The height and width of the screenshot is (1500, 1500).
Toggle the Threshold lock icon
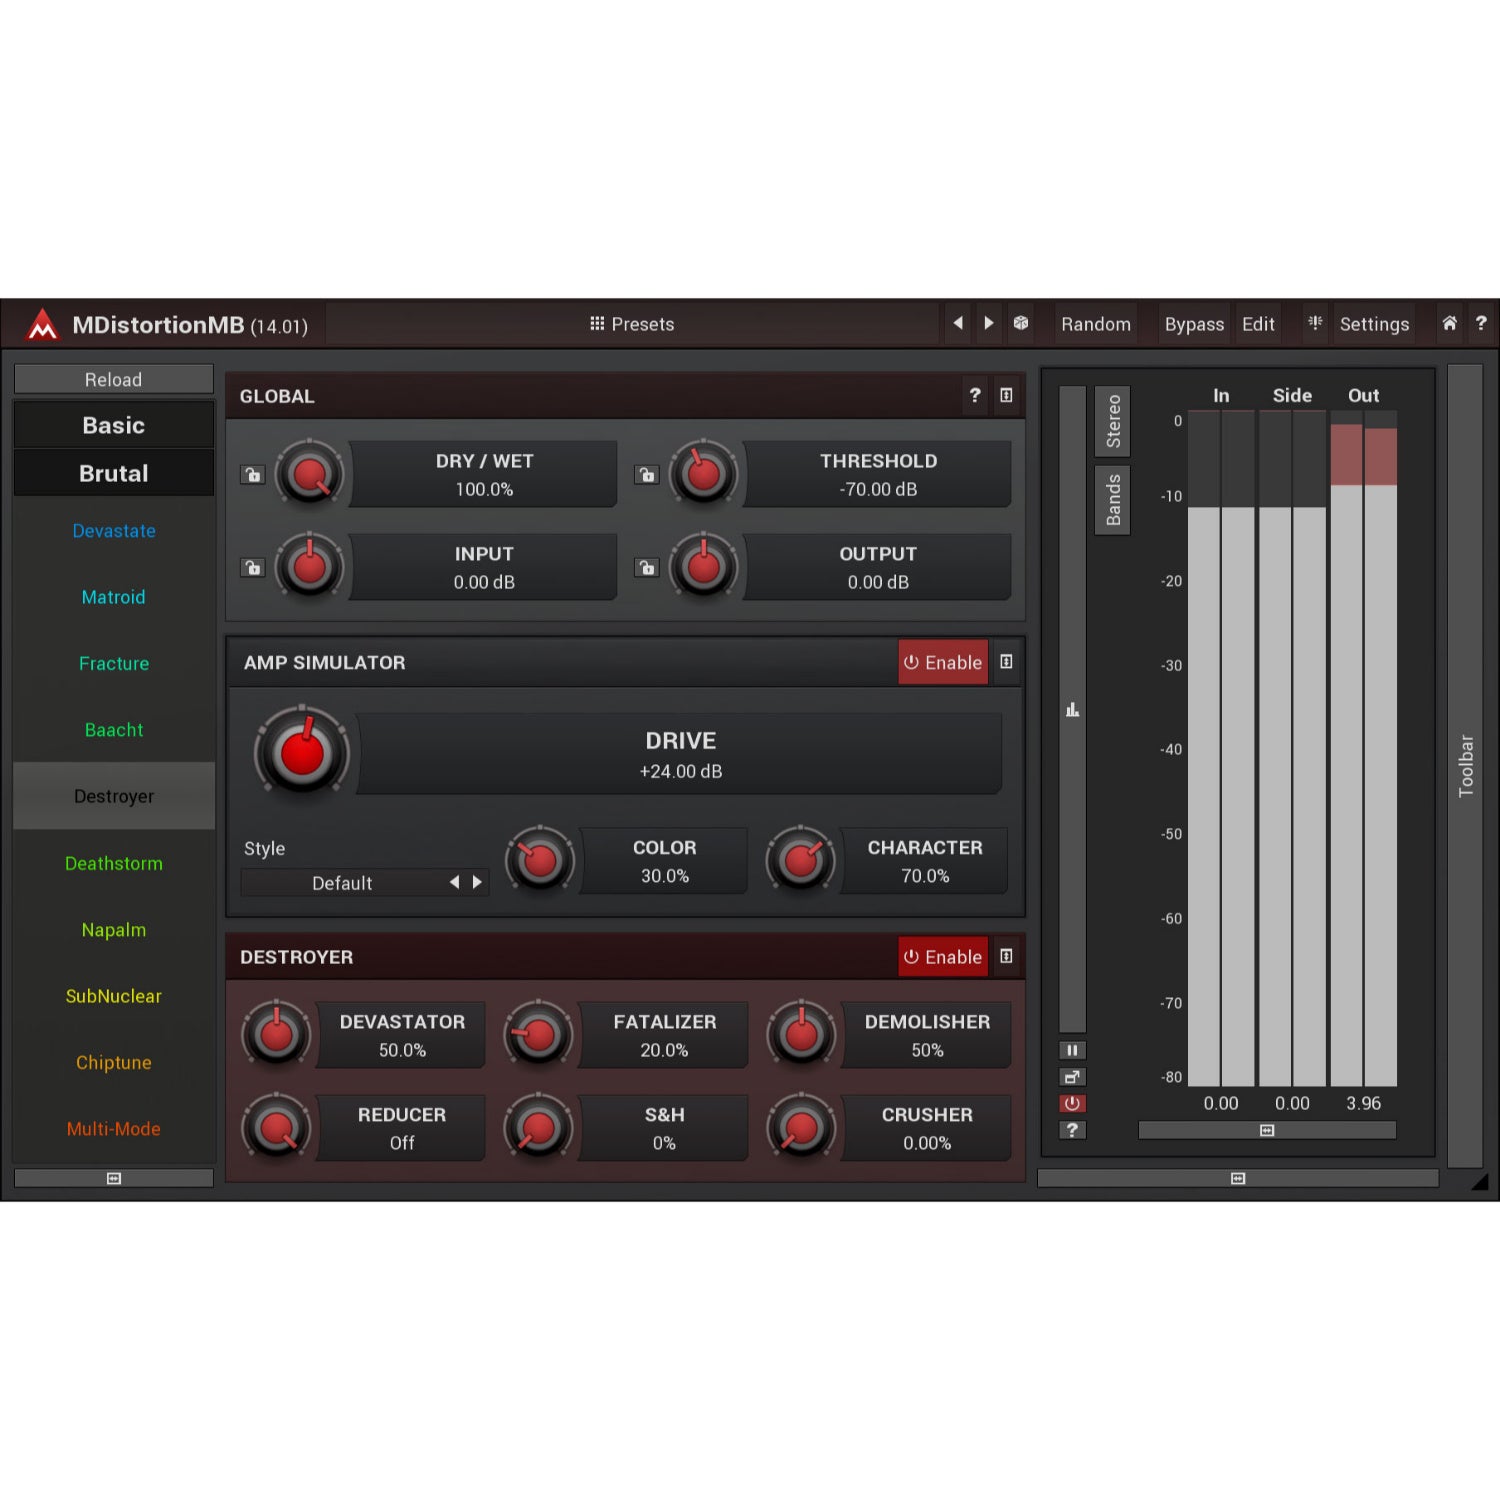coord(647,474)
